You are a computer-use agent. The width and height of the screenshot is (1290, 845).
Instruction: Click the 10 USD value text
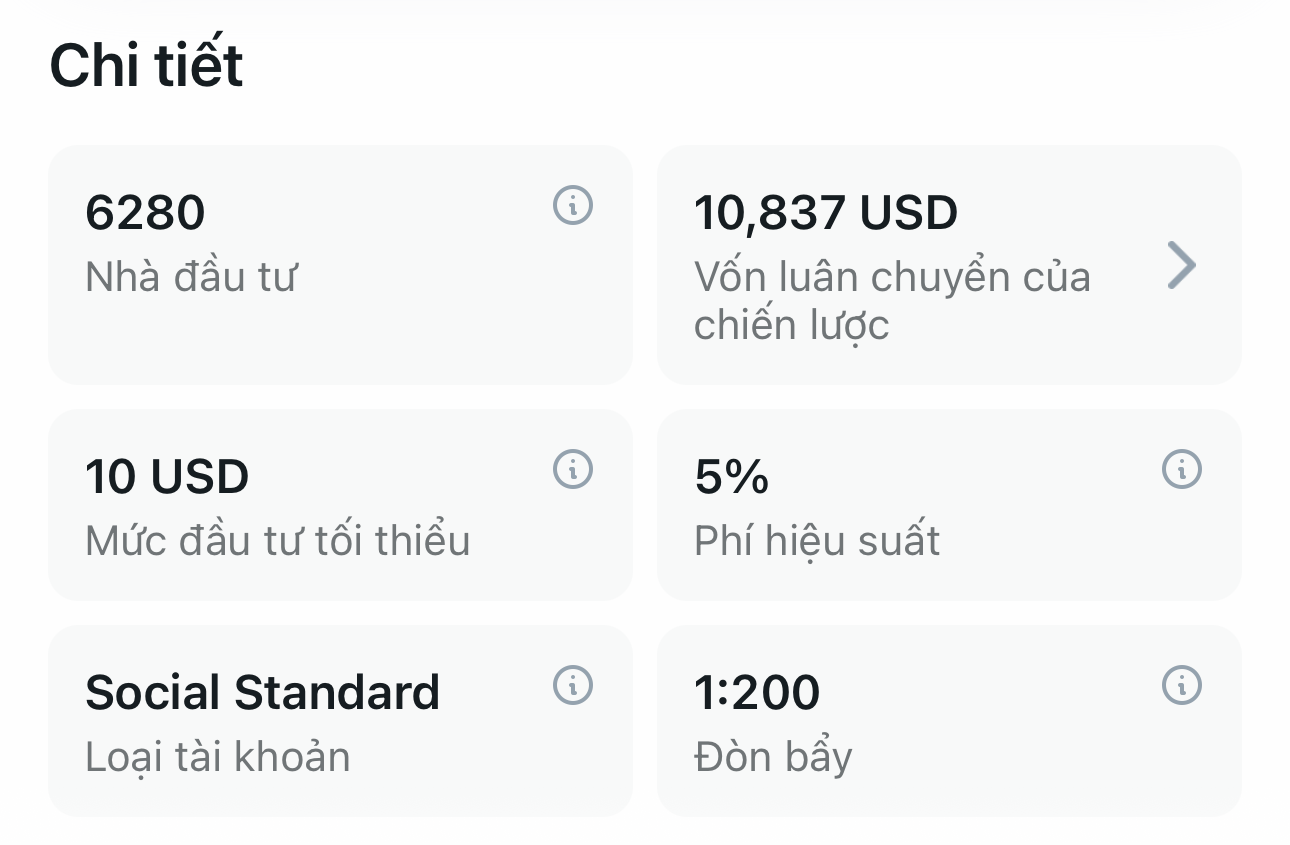[x=167, y=476]
